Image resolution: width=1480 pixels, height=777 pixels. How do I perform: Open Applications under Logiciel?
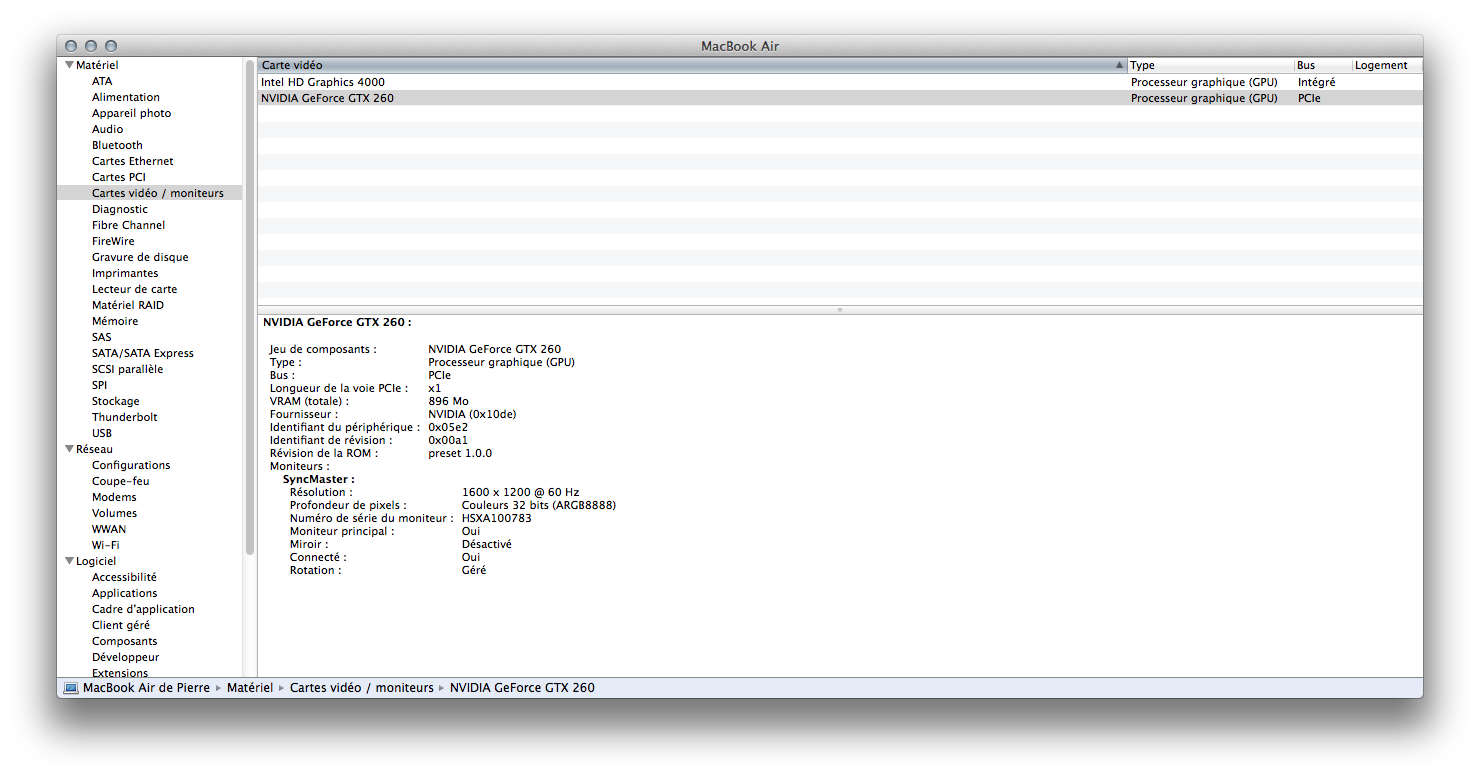point(124,593)
